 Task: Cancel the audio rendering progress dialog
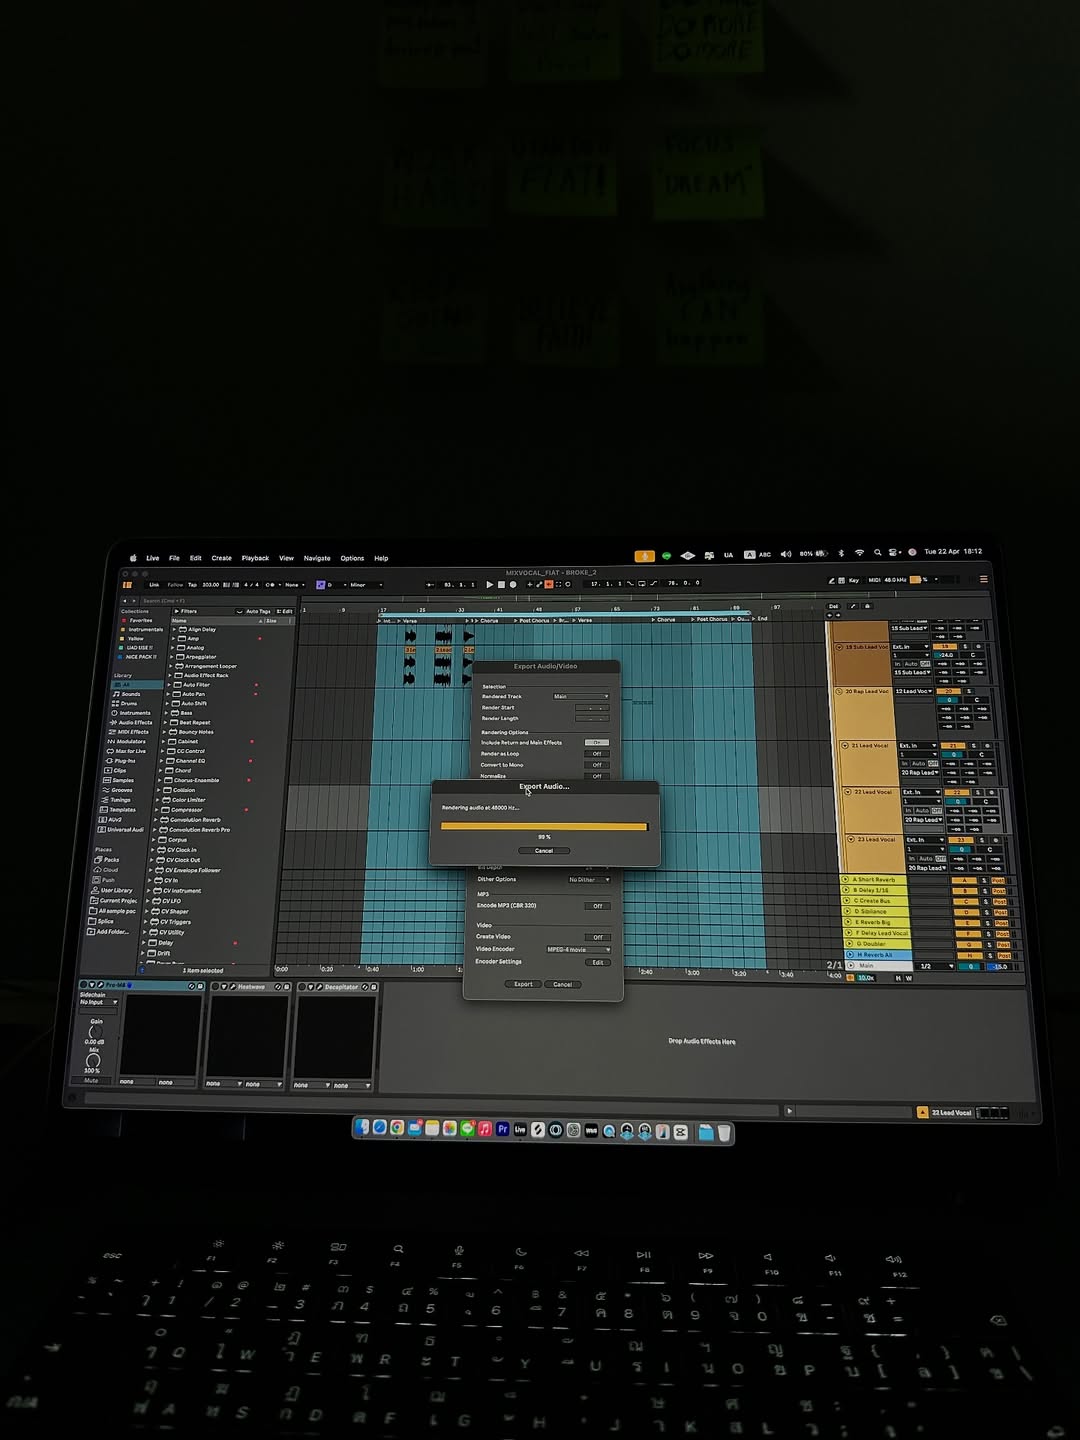[544, 851]
